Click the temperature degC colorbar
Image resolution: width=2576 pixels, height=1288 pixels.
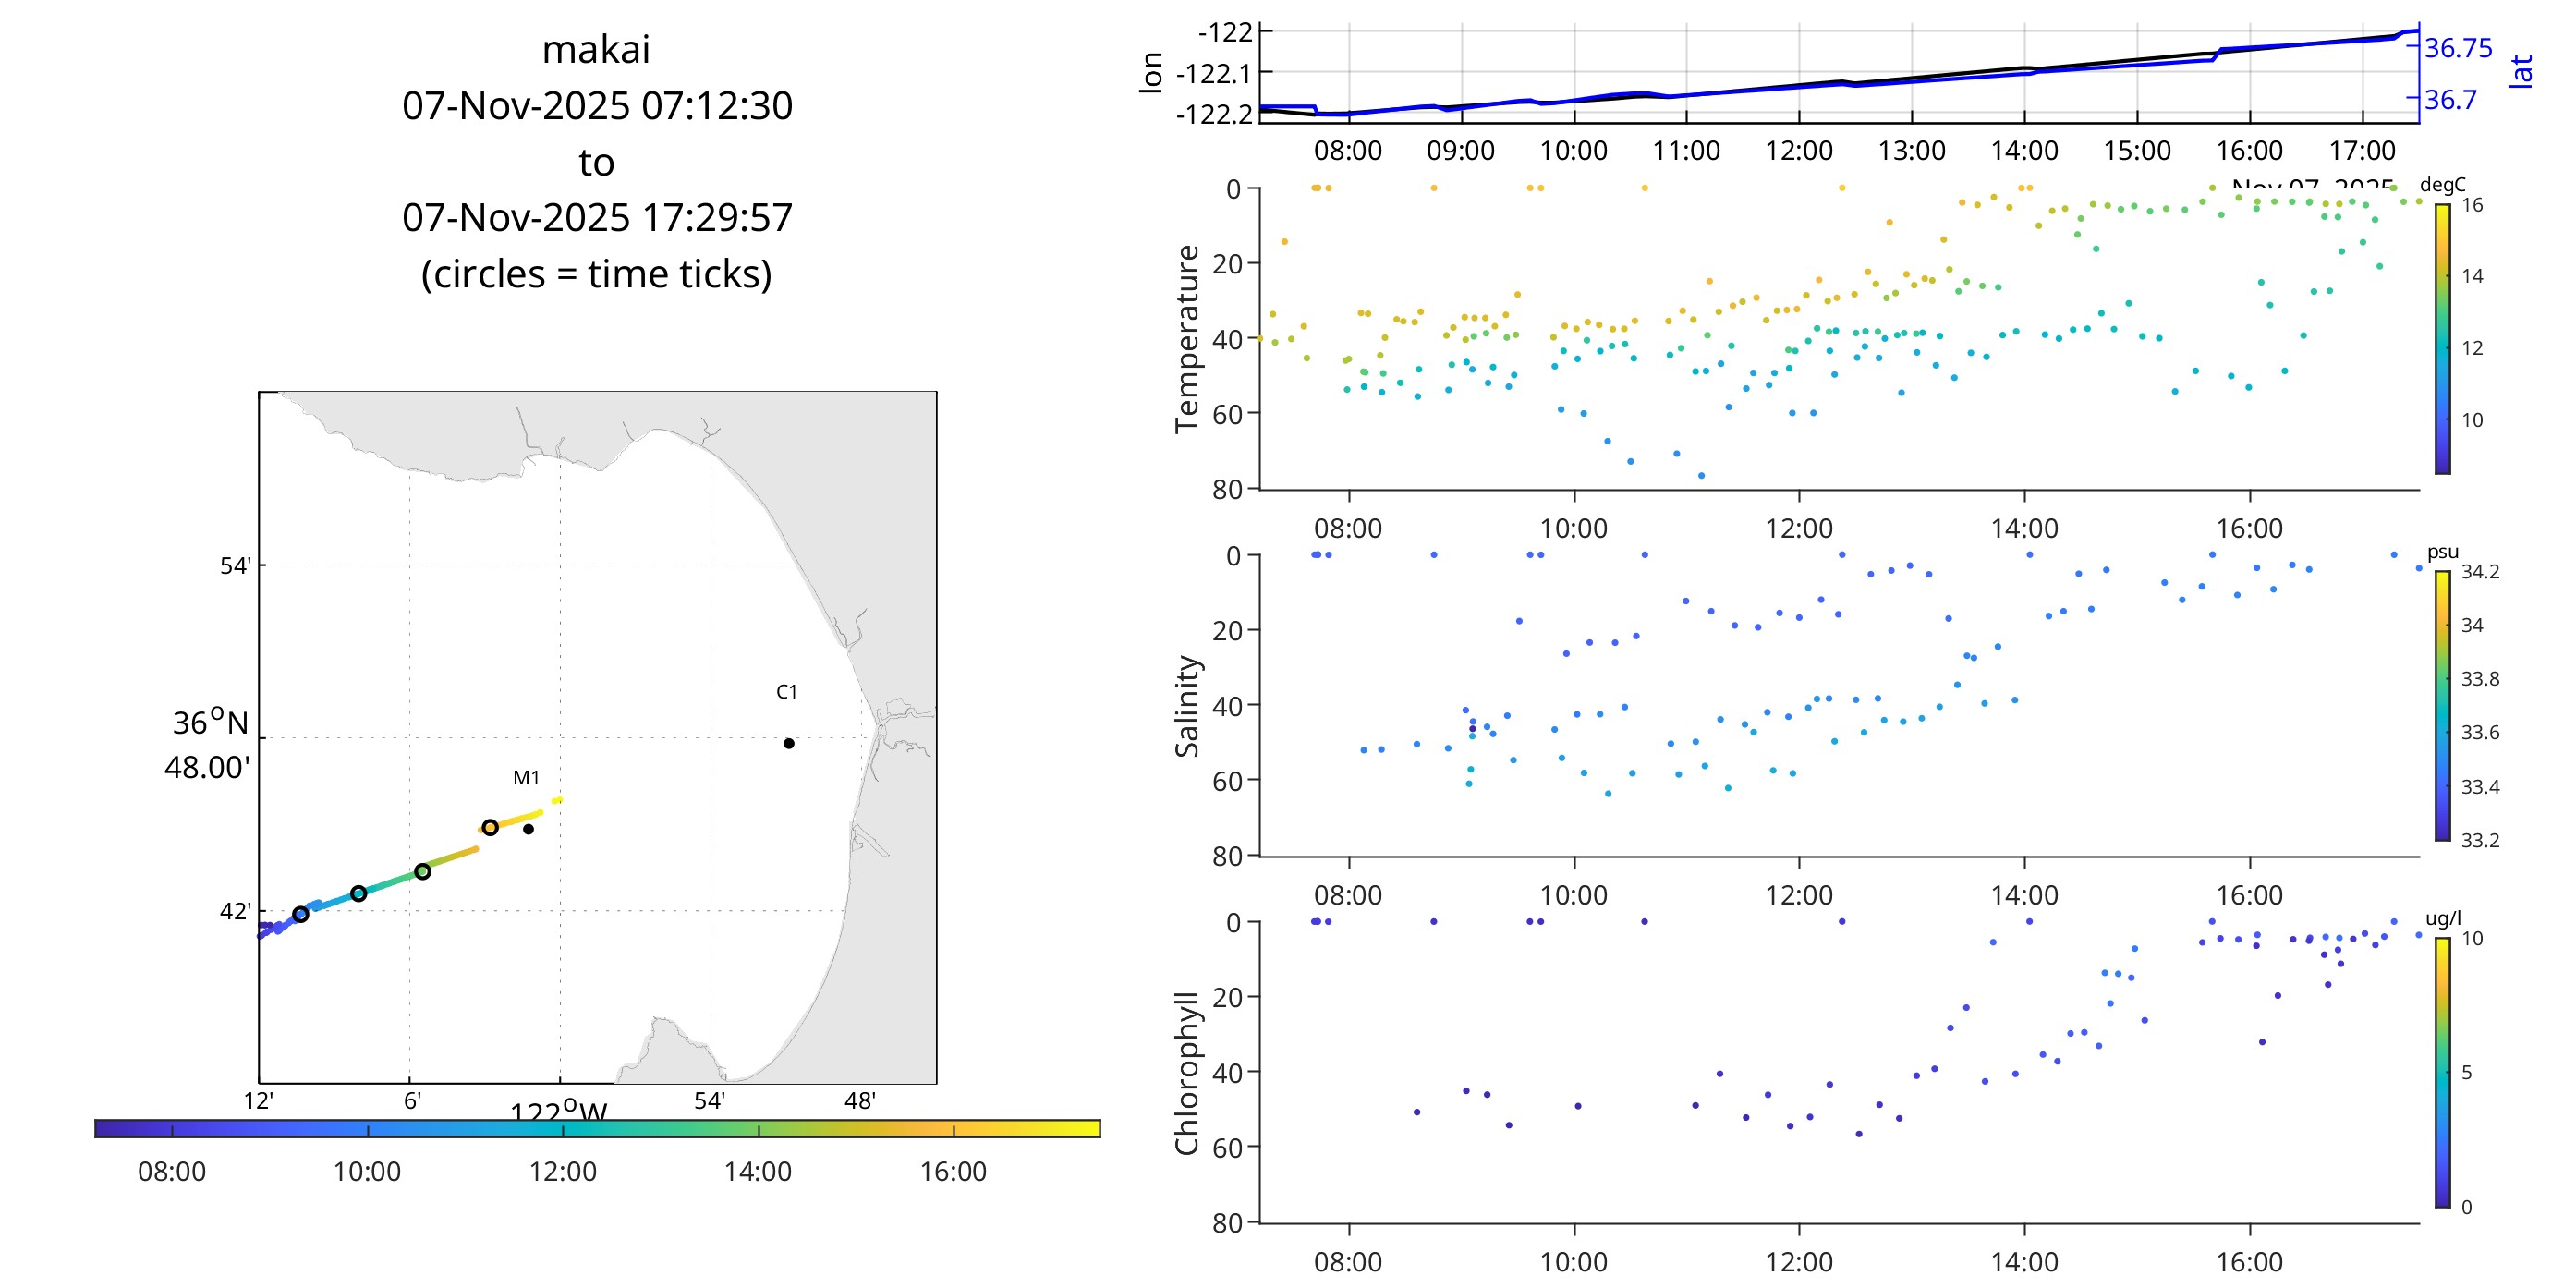[x=2442, y=338]
